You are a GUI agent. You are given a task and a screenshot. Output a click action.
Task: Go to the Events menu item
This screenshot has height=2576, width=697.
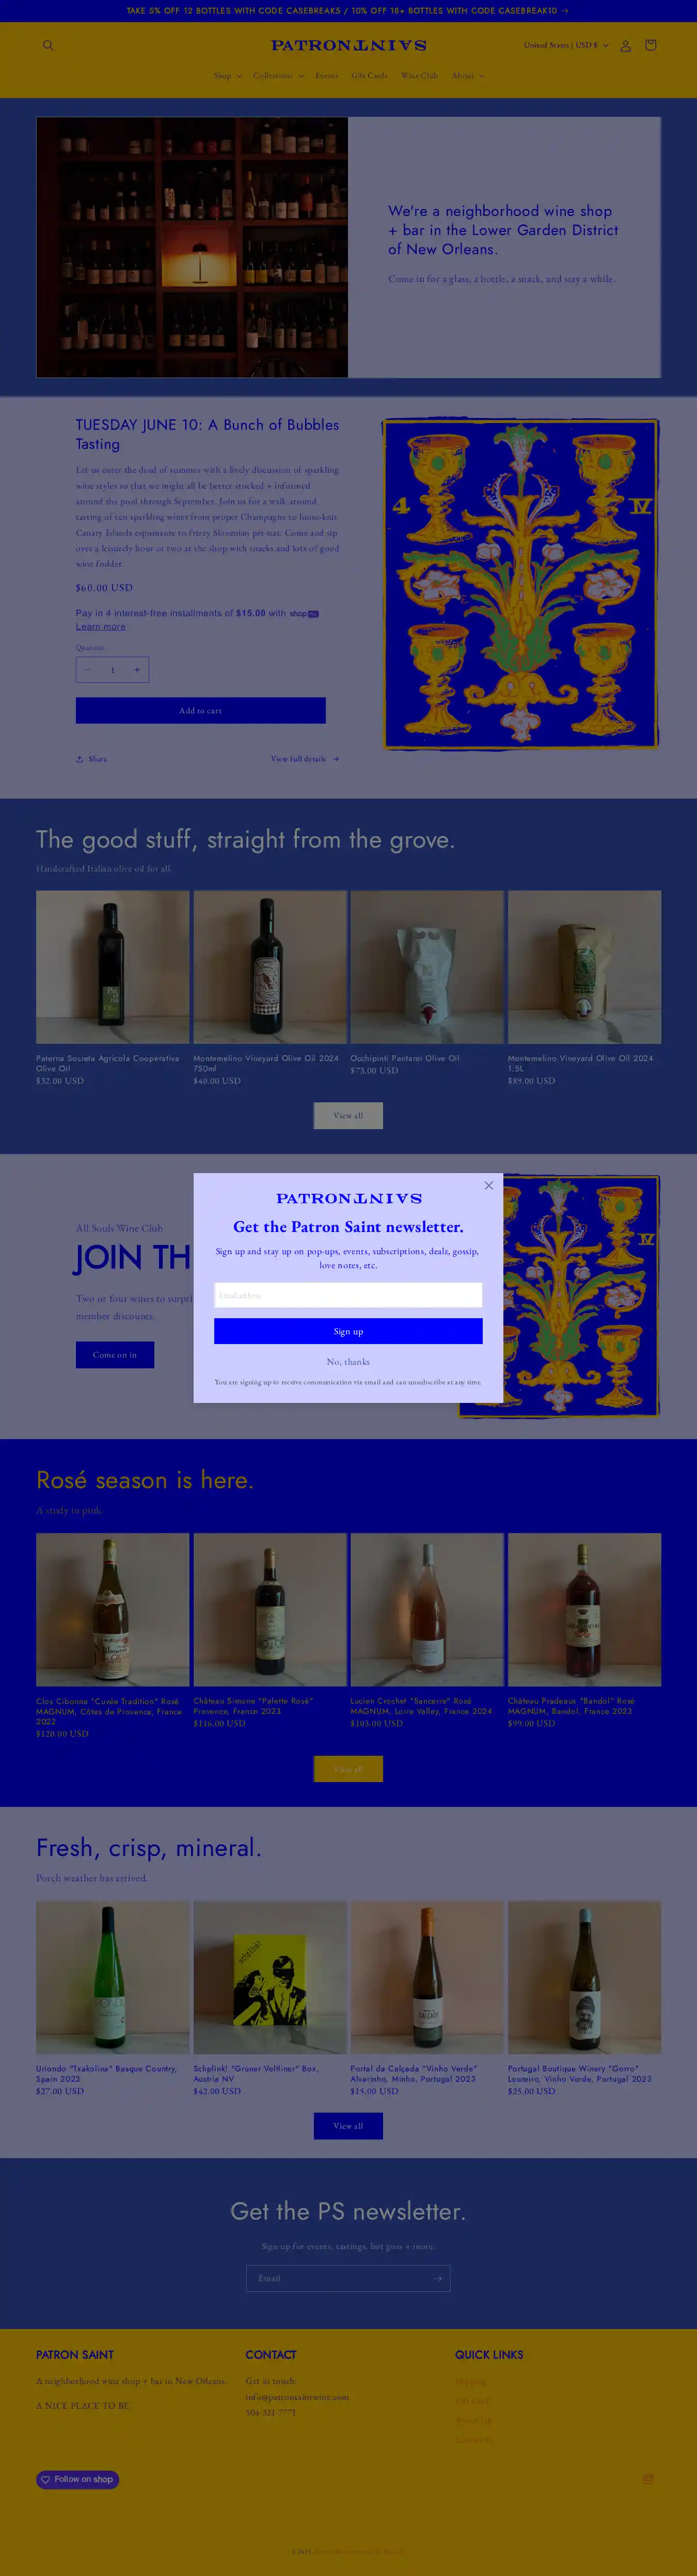(327, 76)
